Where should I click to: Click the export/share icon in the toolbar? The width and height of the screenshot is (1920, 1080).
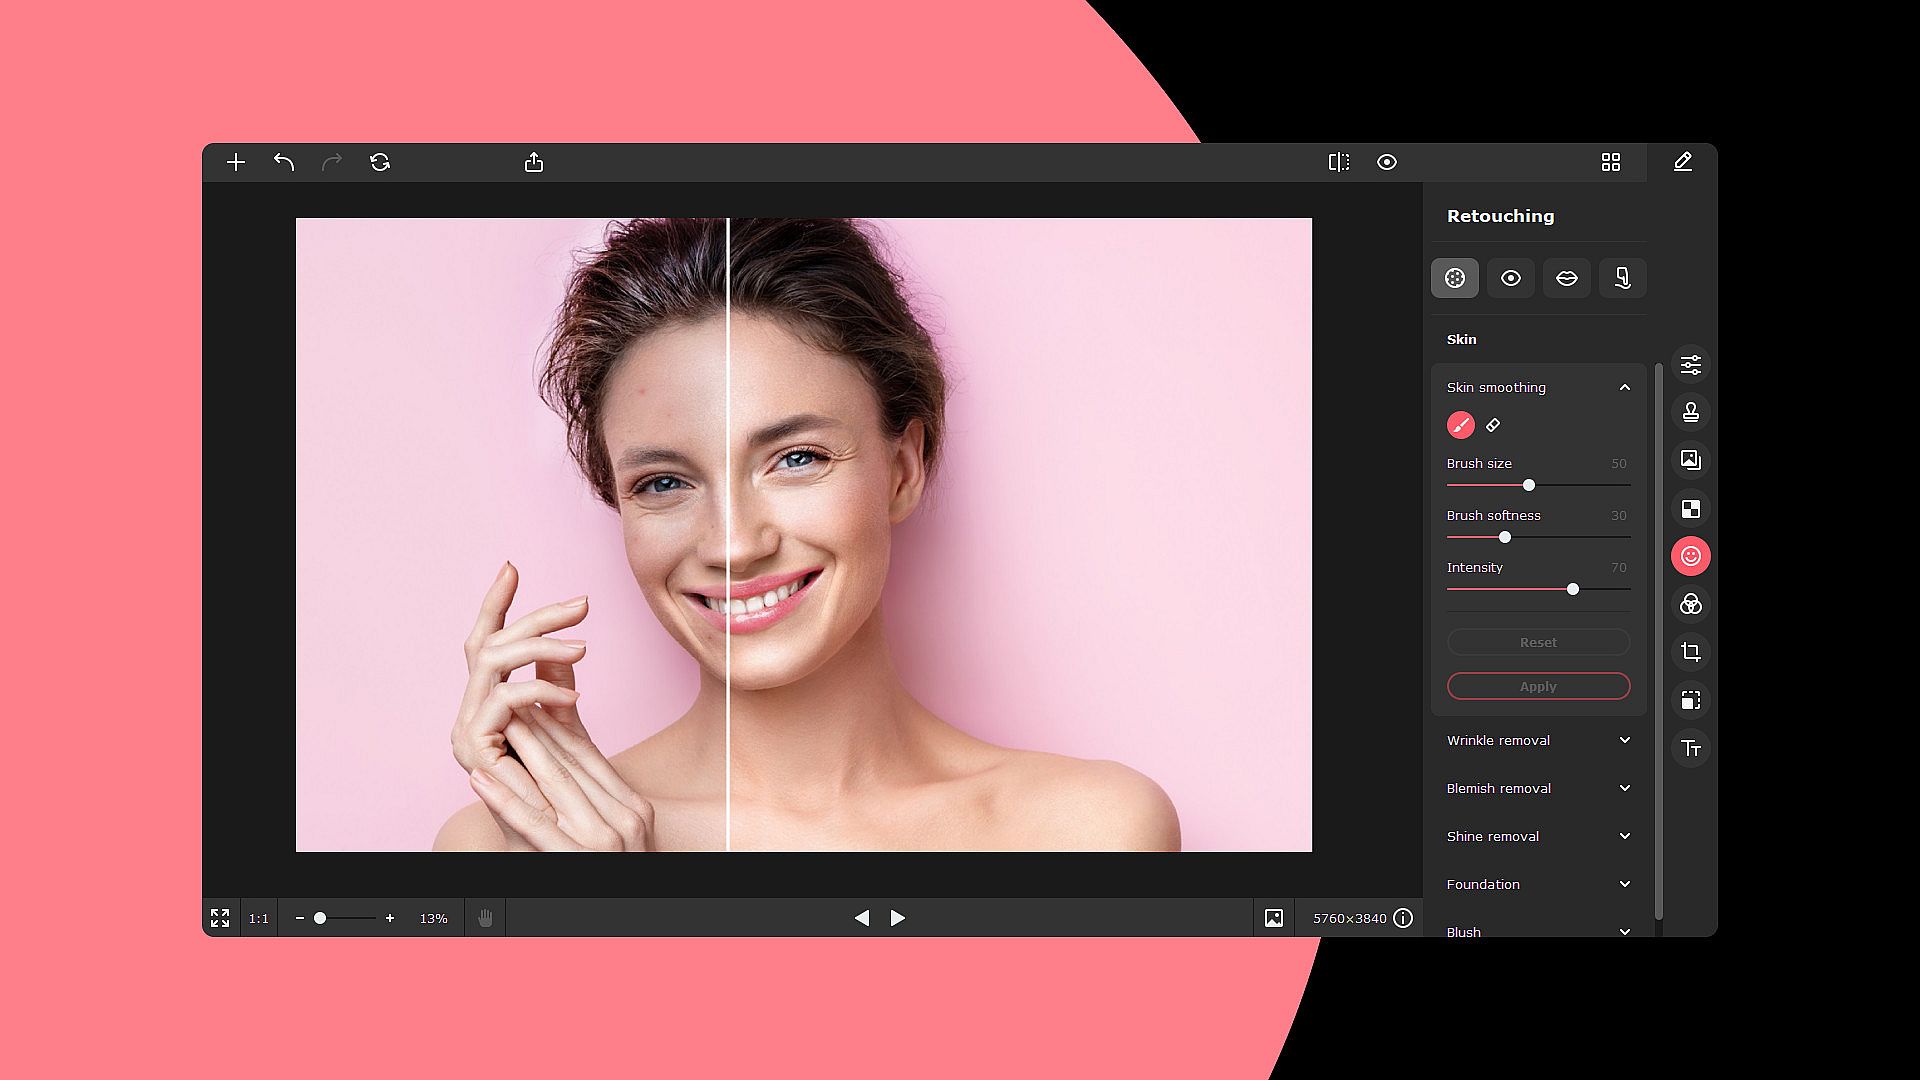point(534,162)
